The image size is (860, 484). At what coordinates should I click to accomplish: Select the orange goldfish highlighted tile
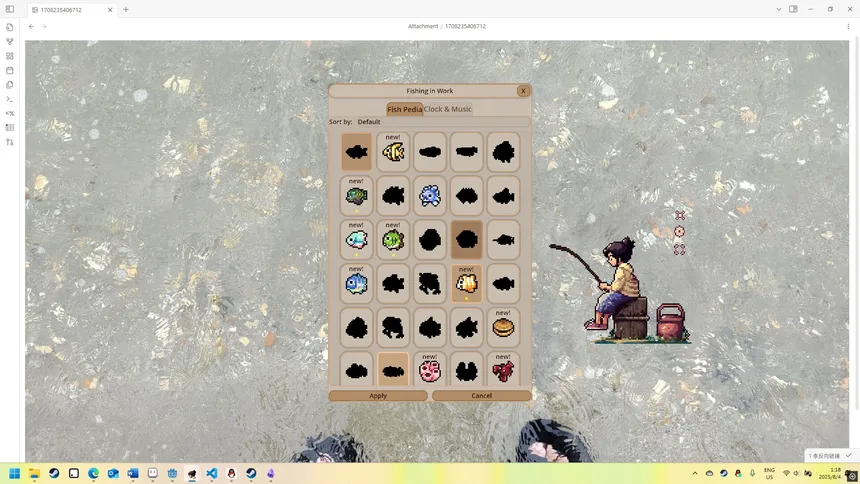coord(466,284)
